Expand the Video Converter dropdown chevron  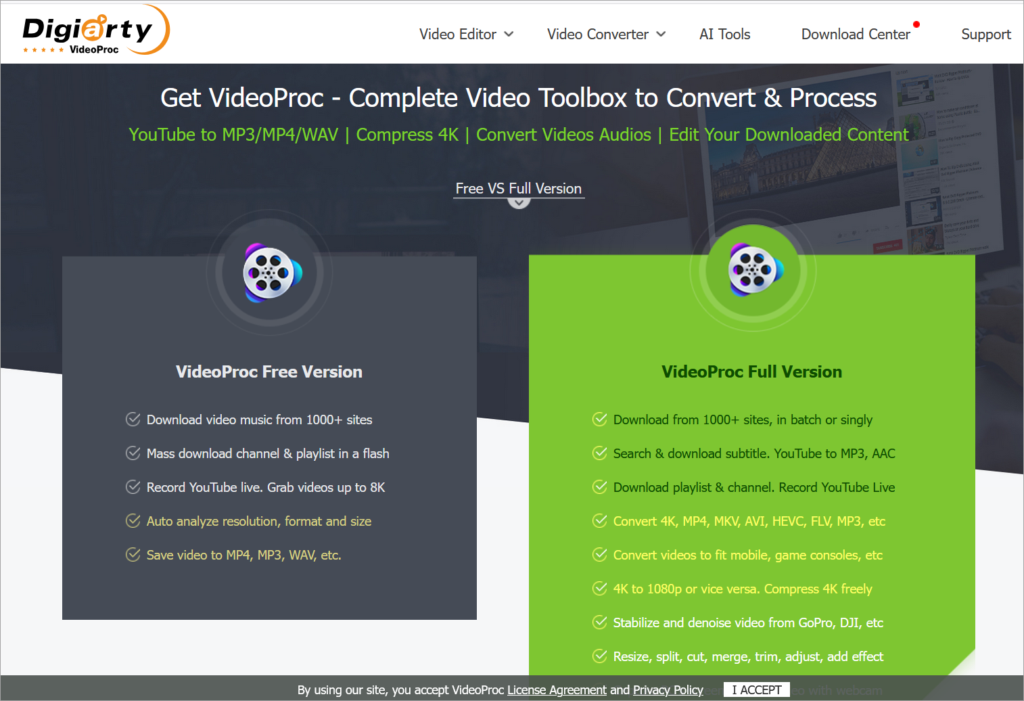pyautogui.click(x=661, y=35)
